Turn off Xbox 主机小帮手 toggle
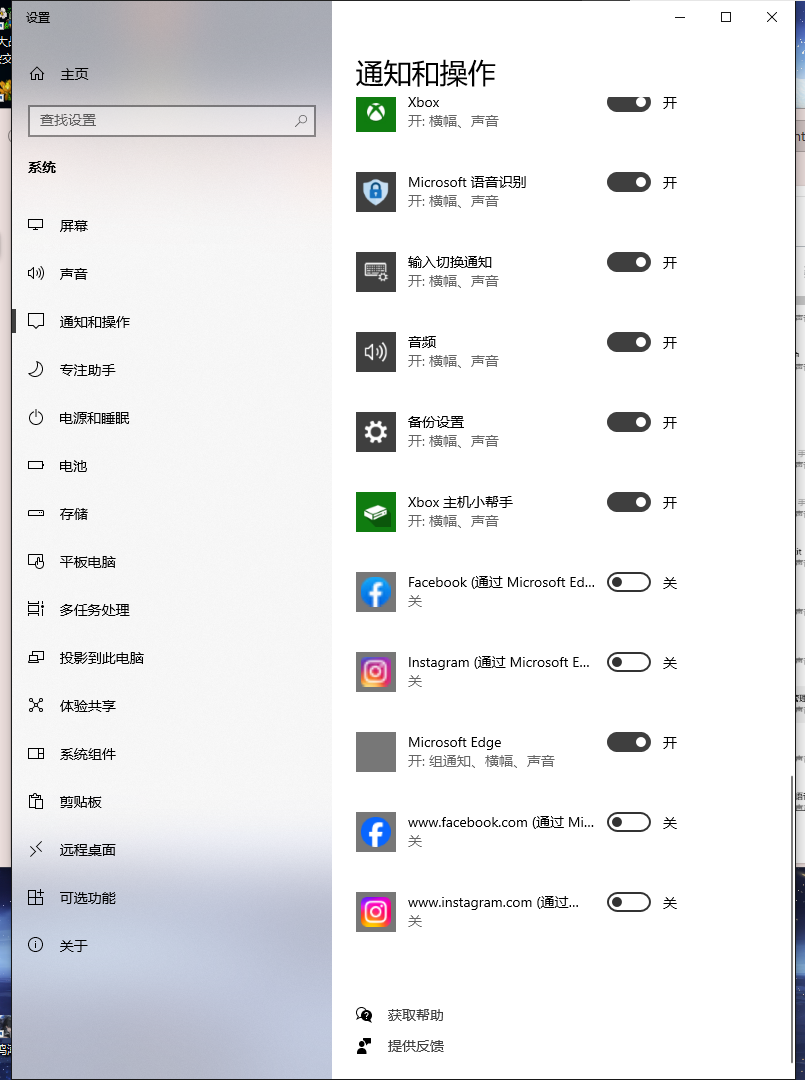Image resolution: width=805 pixels, height=1080 pixels. pos(629,502)
